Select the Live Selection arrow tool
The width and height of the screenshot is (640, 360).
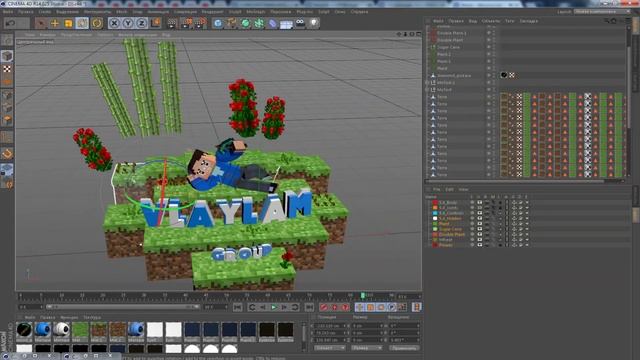(x=40, y=23)
